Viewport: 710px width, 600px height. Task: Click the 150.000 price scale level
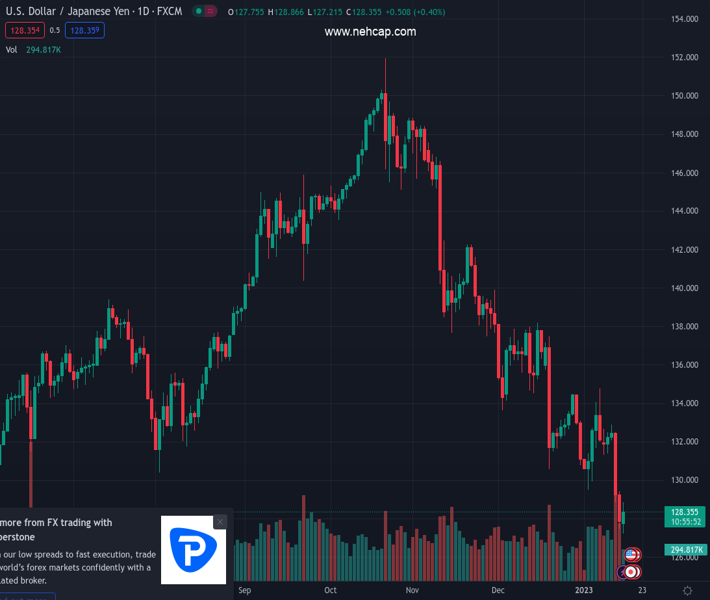(684, 96)
